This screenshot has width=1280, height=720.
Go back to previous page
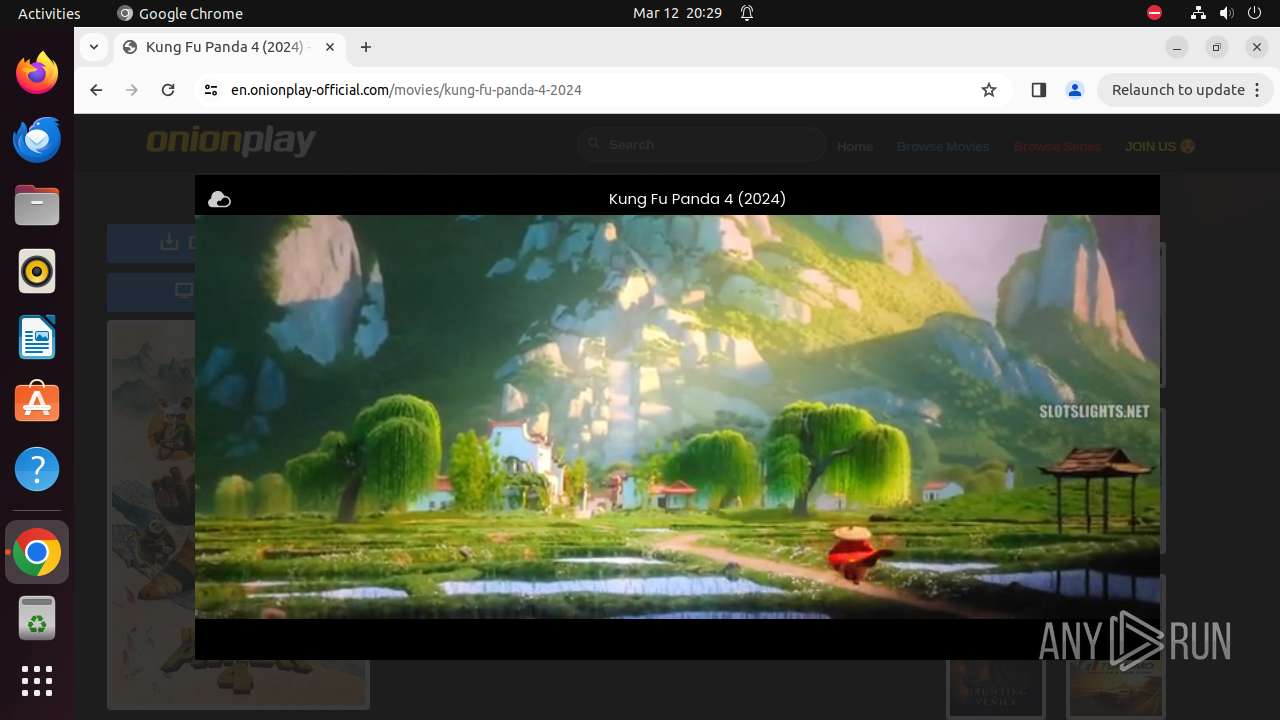tap(96, 90)
